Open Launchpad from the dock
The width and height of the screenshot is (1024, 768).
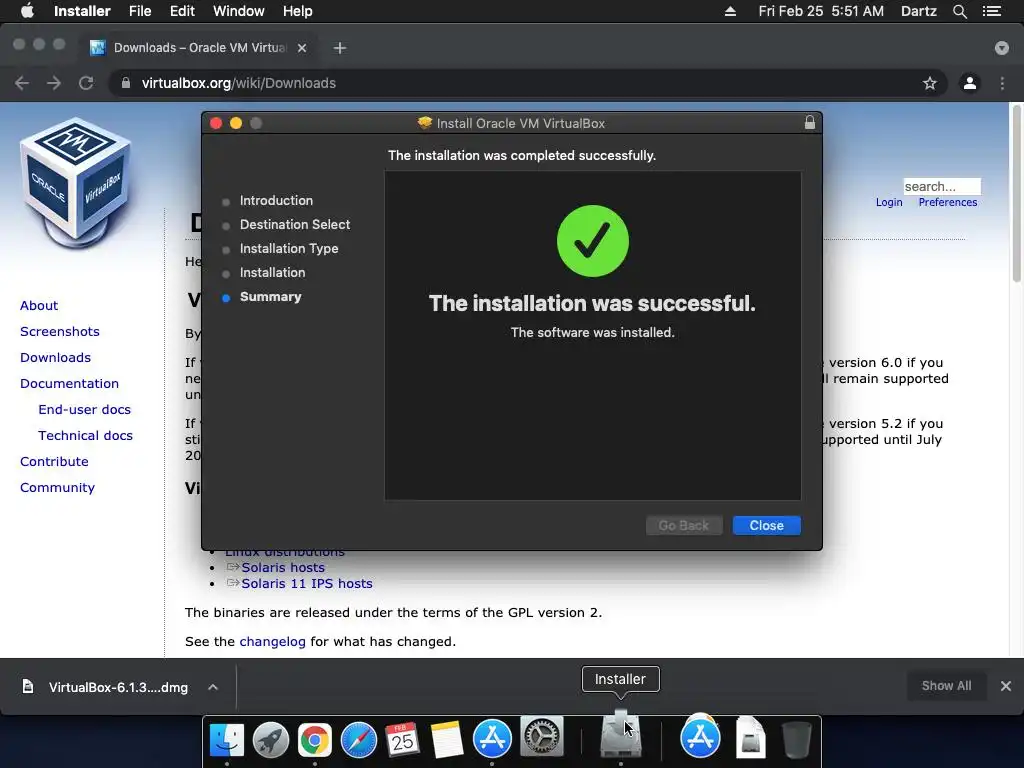coord(270,739)
